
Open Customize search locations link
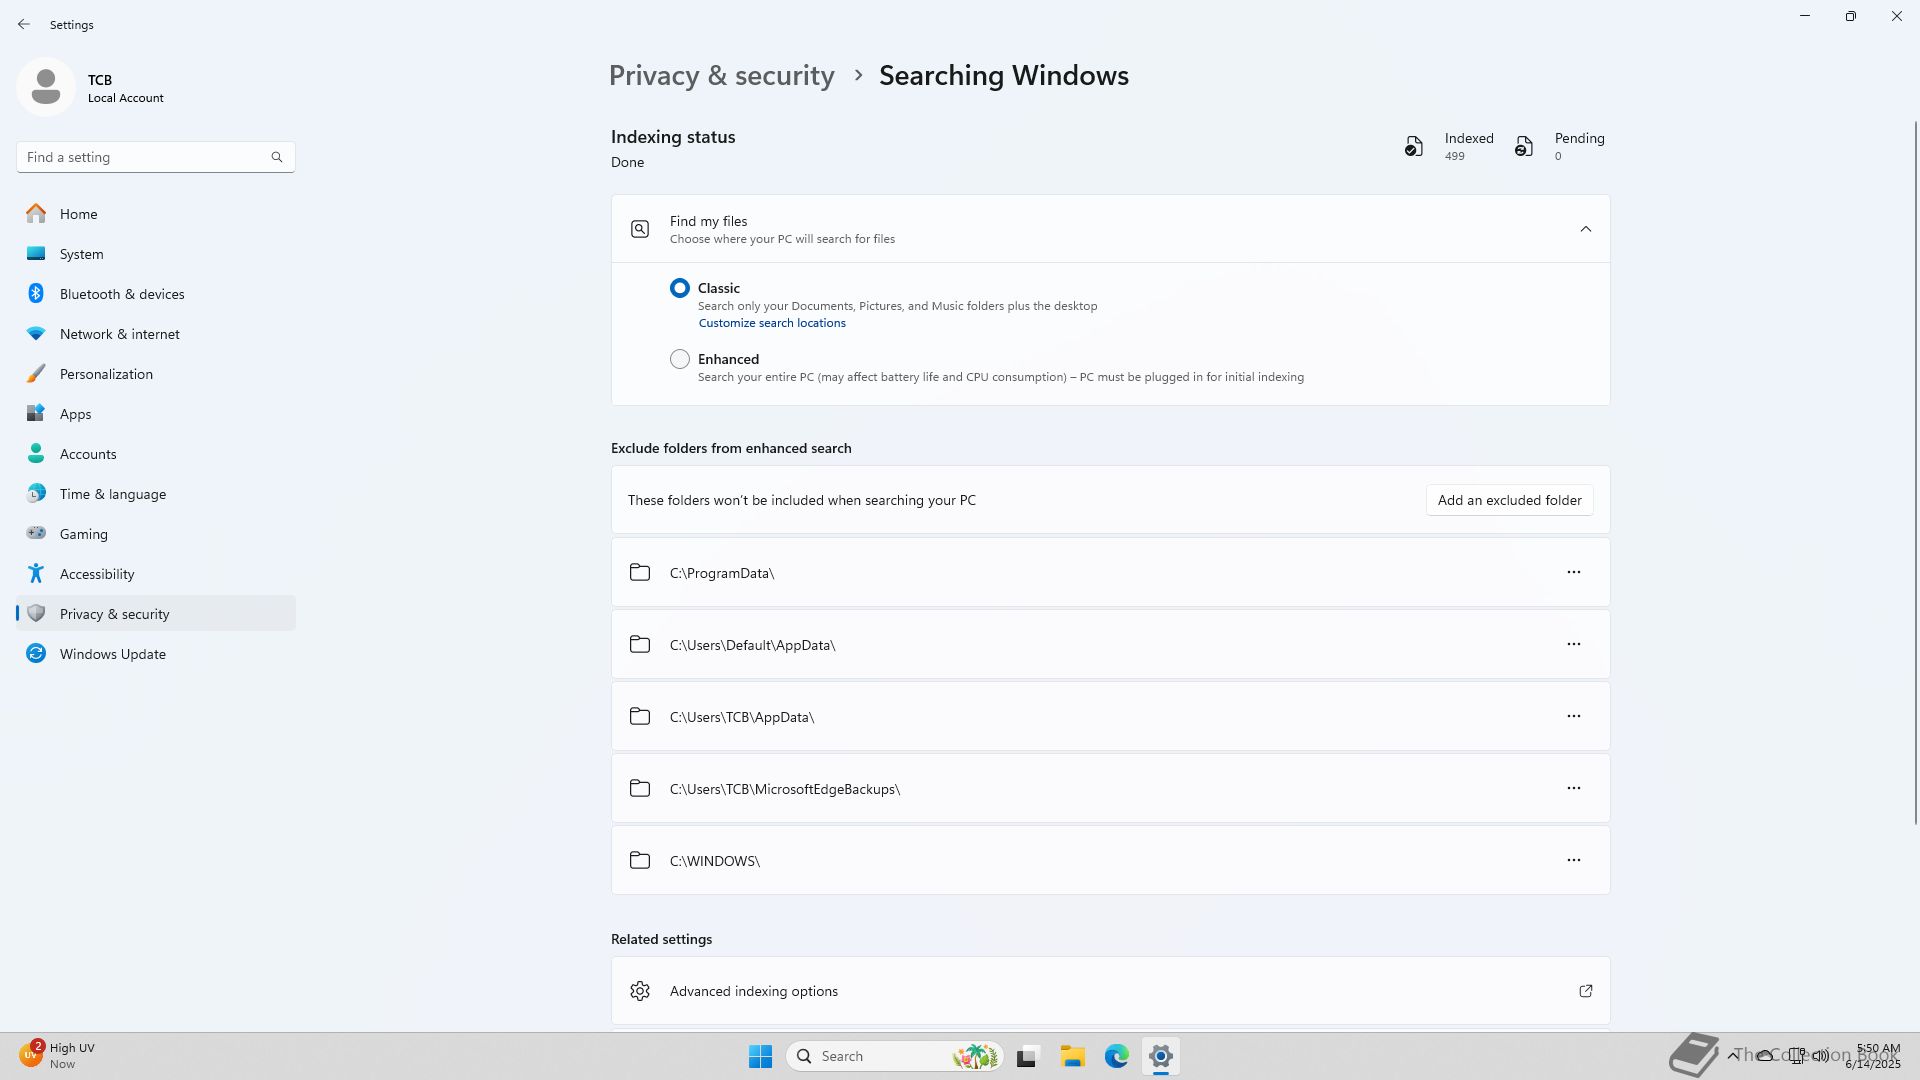pos(771,323)
